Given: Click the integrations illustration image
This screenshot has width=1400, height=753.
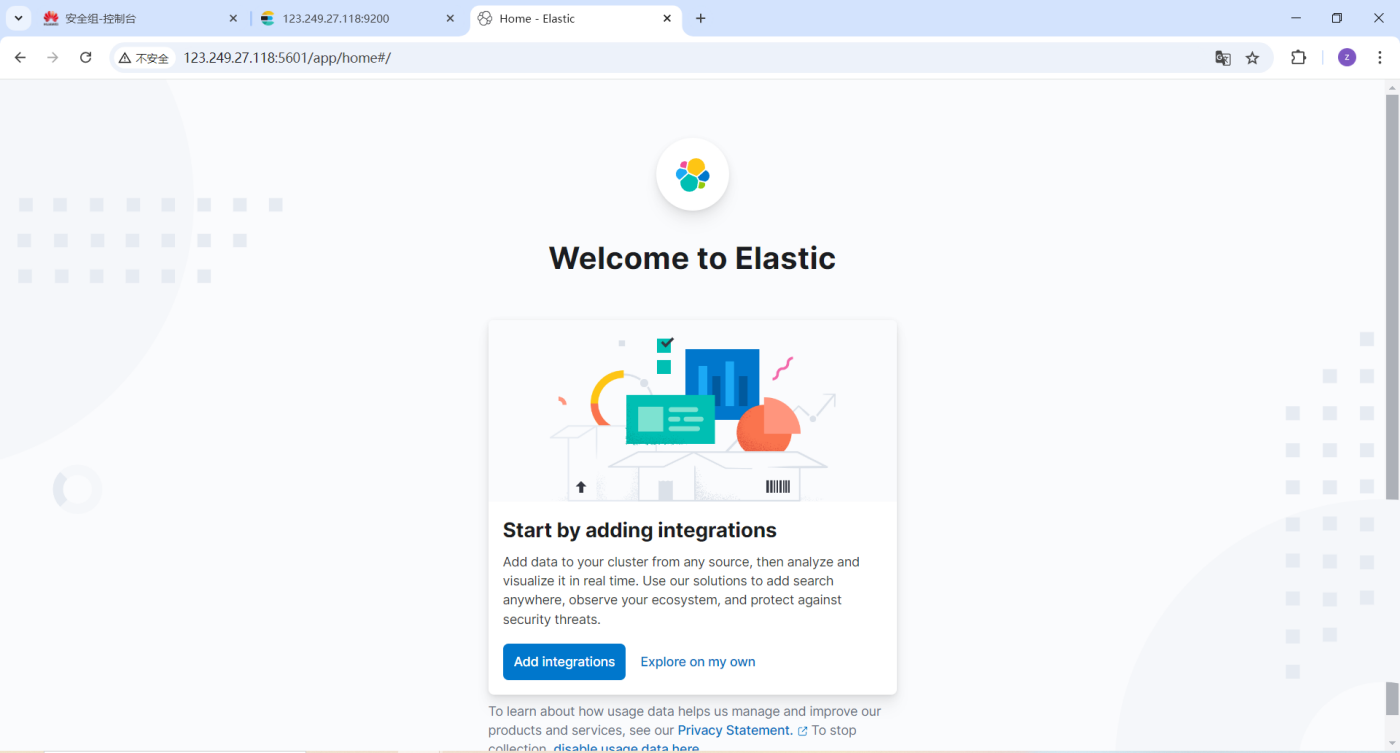Looking at the screenshot, I should coord(692,411).
